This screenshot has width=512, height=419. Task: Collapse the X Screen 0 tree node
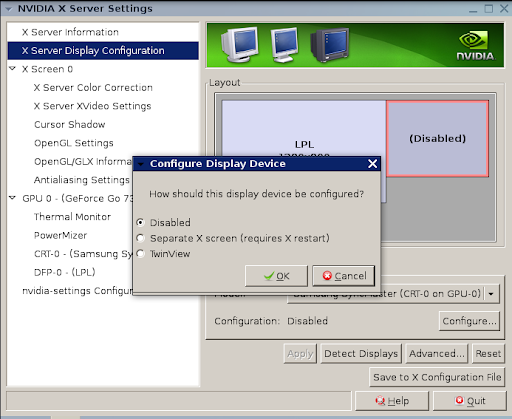coord(13,69)
